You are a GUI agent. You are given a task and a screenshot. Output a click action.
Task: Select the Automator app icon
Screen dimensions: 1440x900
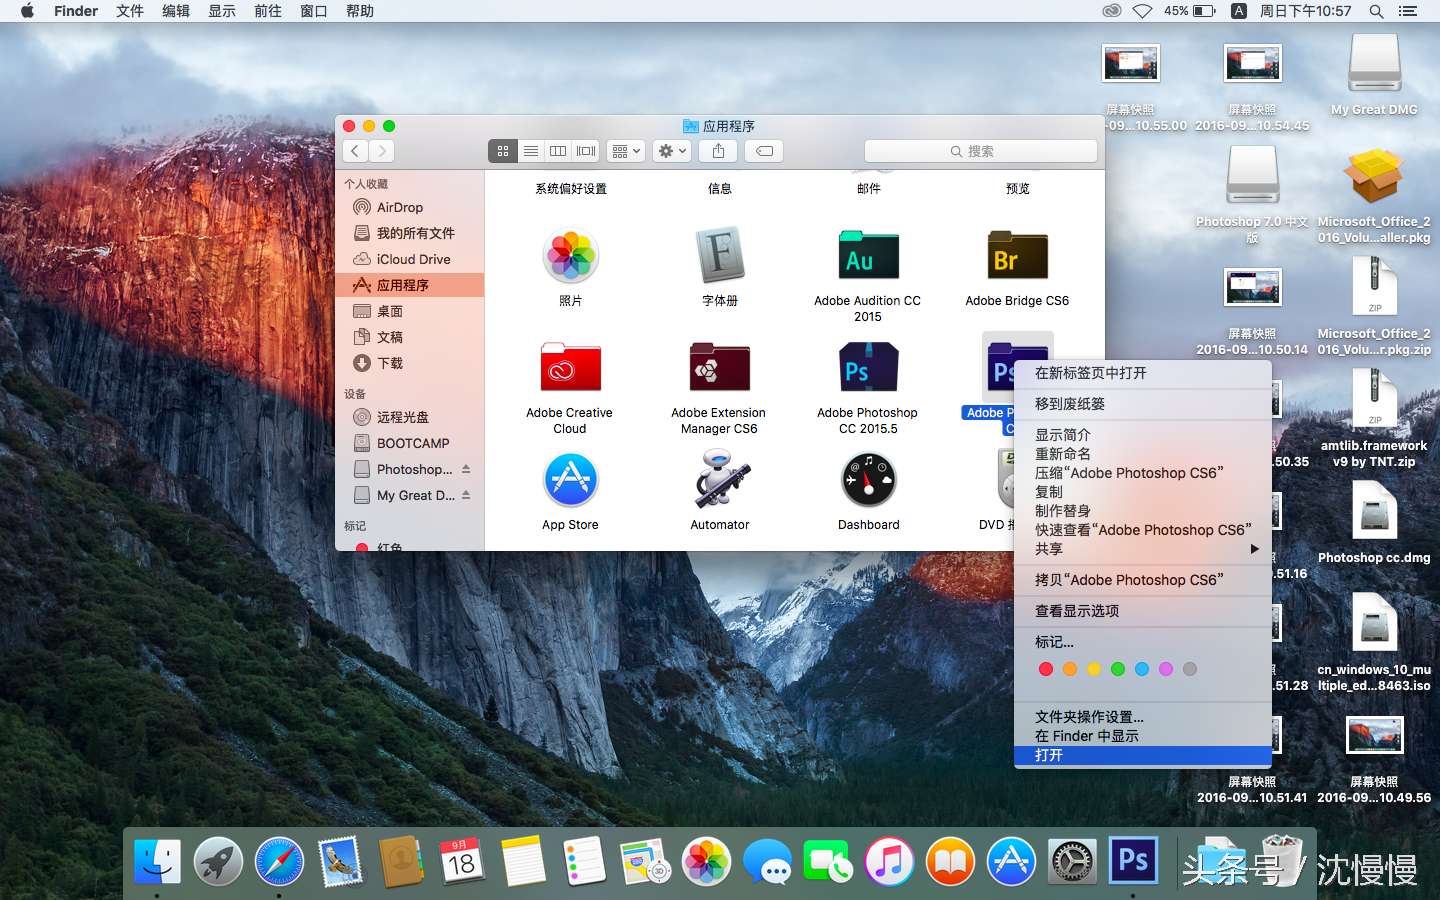click(720, 480)
